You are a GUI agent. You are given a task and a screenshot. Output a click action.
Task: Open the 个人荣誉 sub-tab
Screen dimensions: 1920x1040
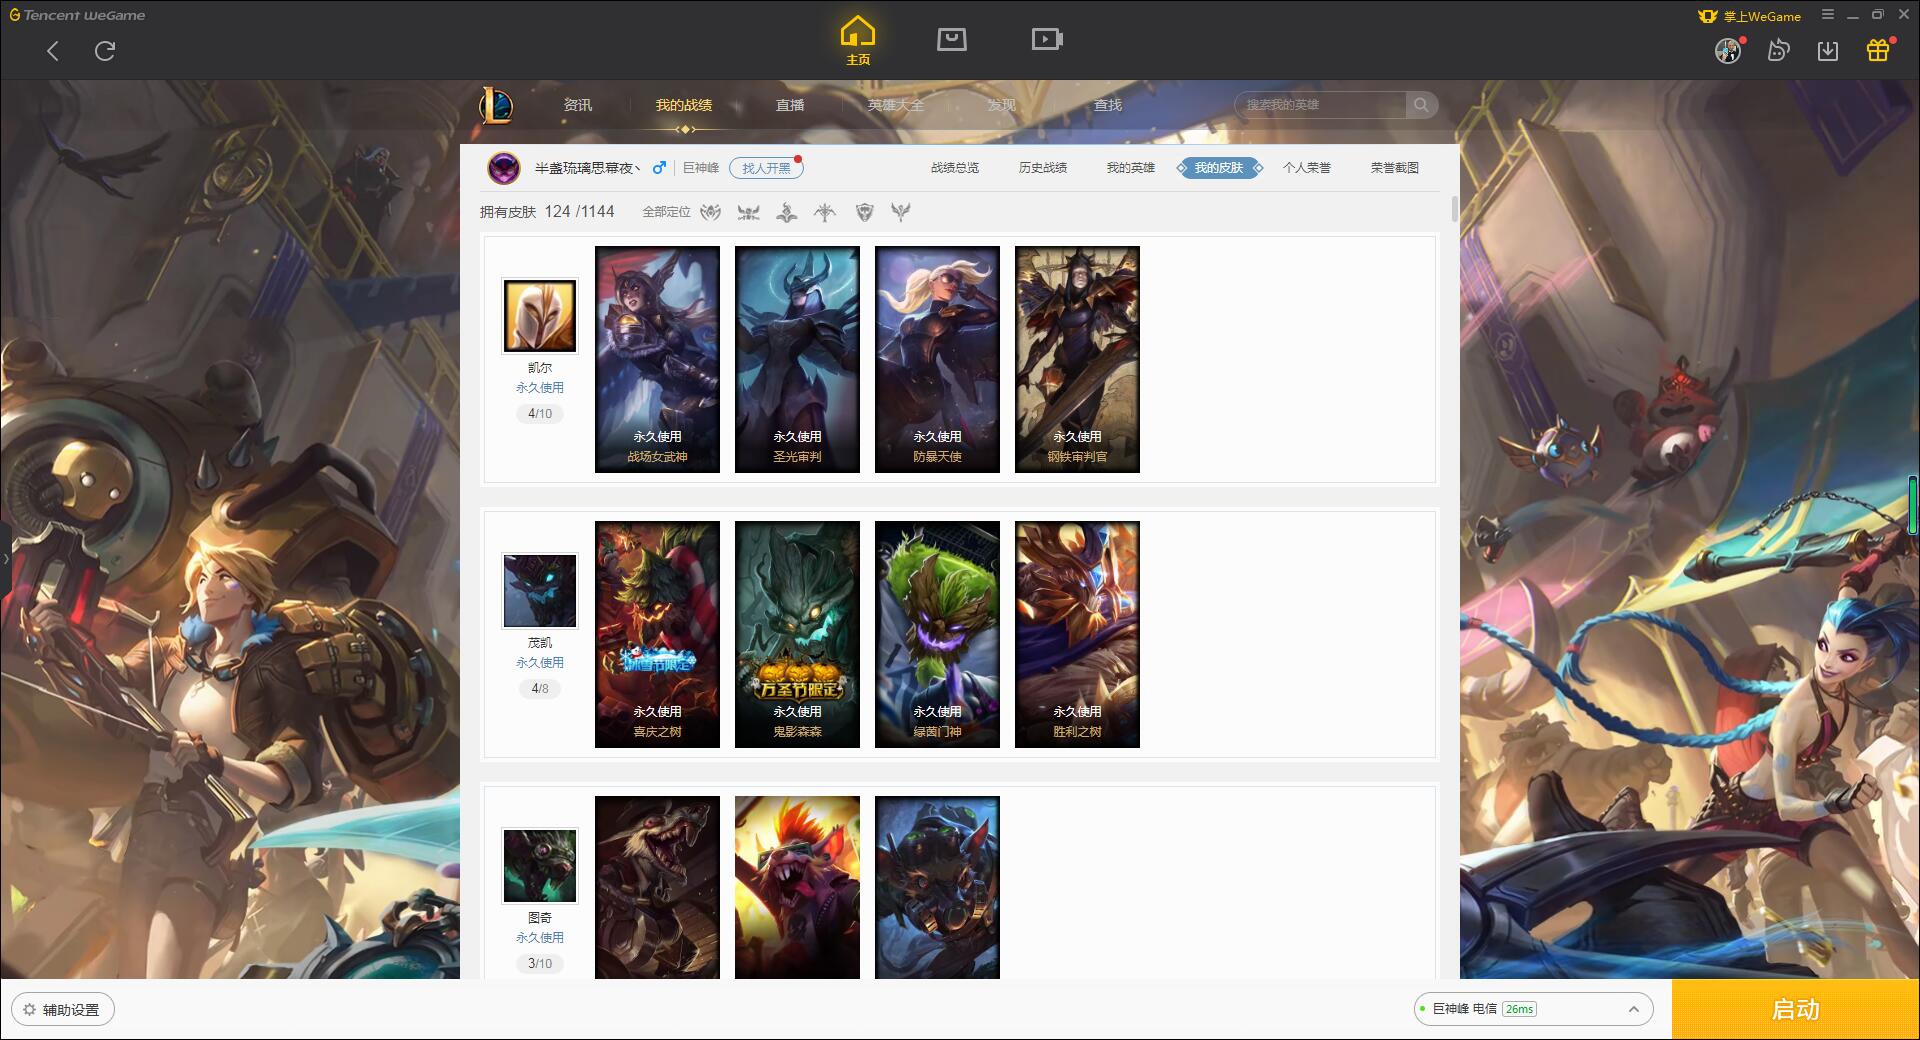pyautogui.click(x=1307, y=168)
